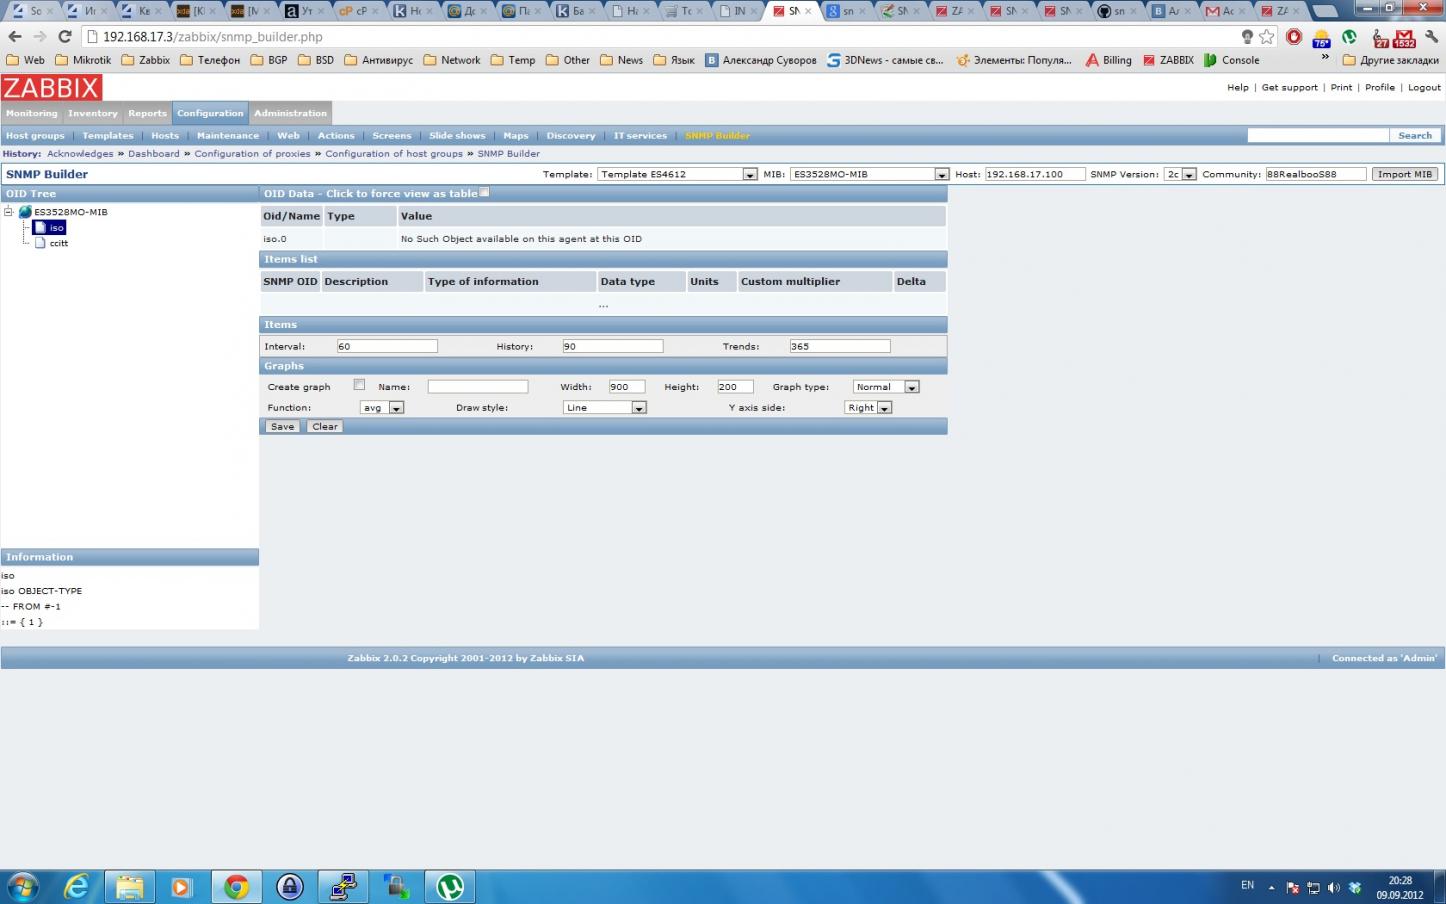Open the Inventory menu tab
1446x904 pixels.
tap(93, 113)
